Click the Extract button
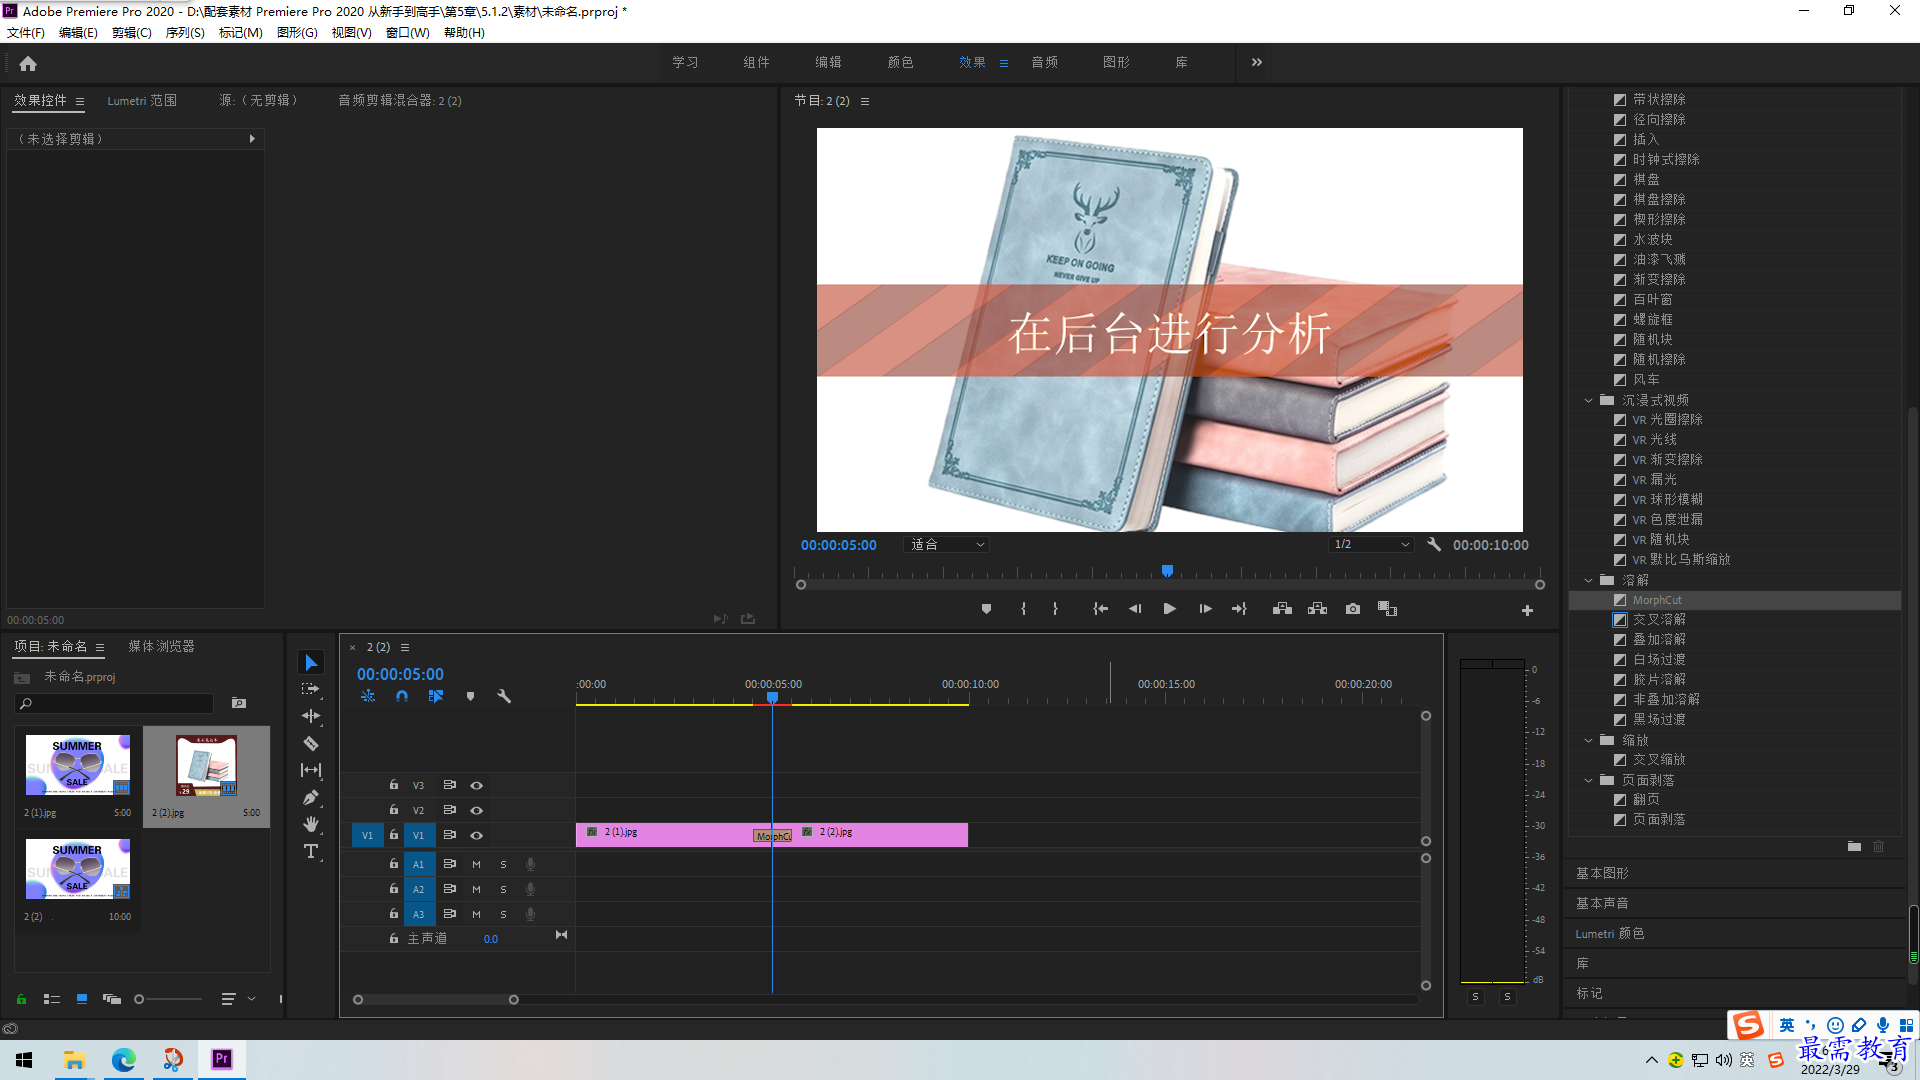The height and width of the screenshot is (1080, 1920). point(1317,609)
